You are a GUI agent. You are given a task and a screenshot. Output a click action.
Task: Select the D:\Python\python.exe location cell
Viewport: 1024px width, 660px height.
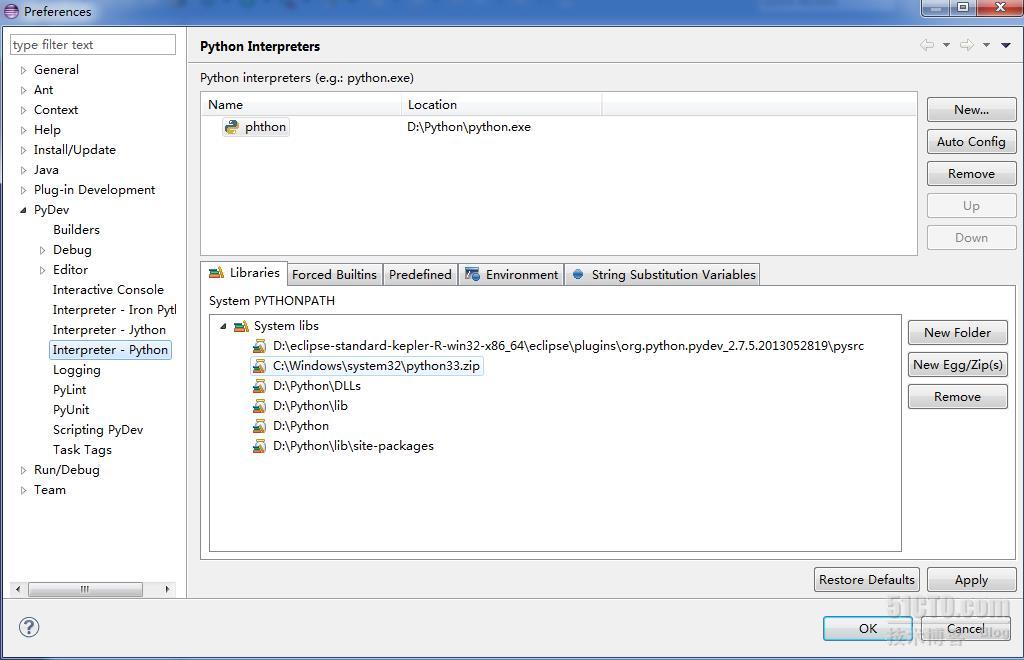[x=469, y=127]
